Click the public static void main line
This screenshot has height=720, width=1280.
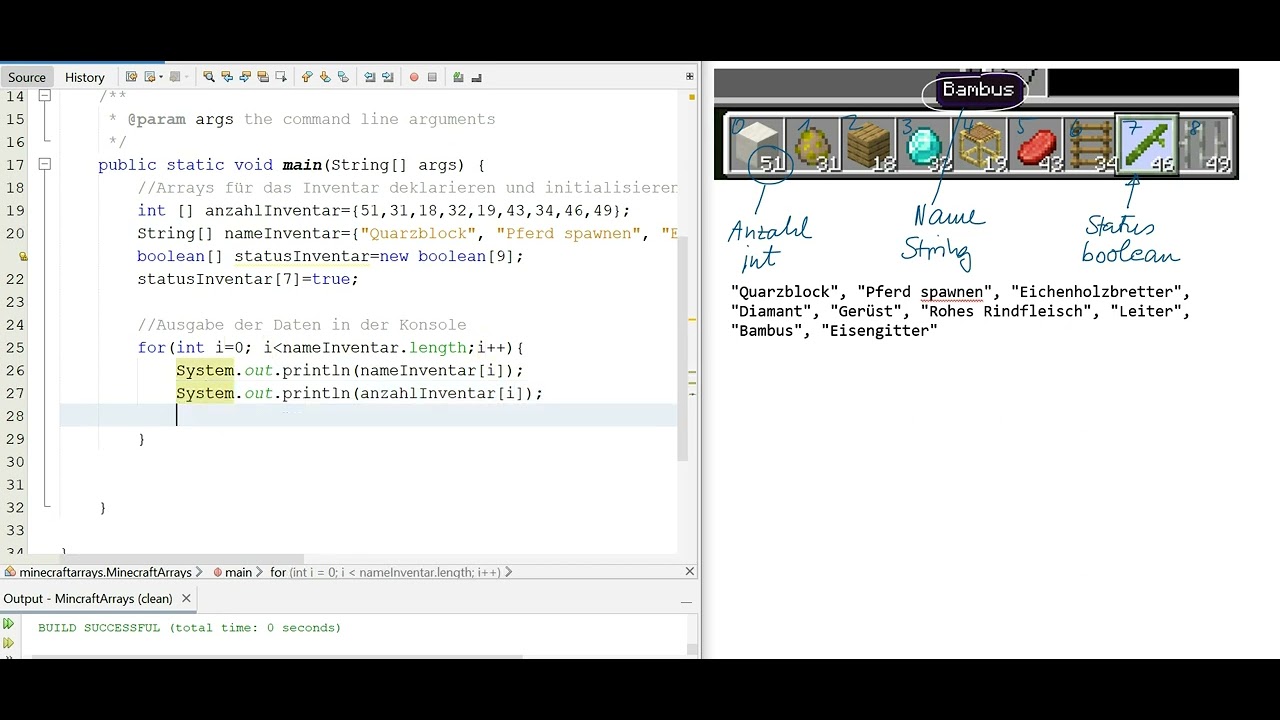tap(292, 165)
